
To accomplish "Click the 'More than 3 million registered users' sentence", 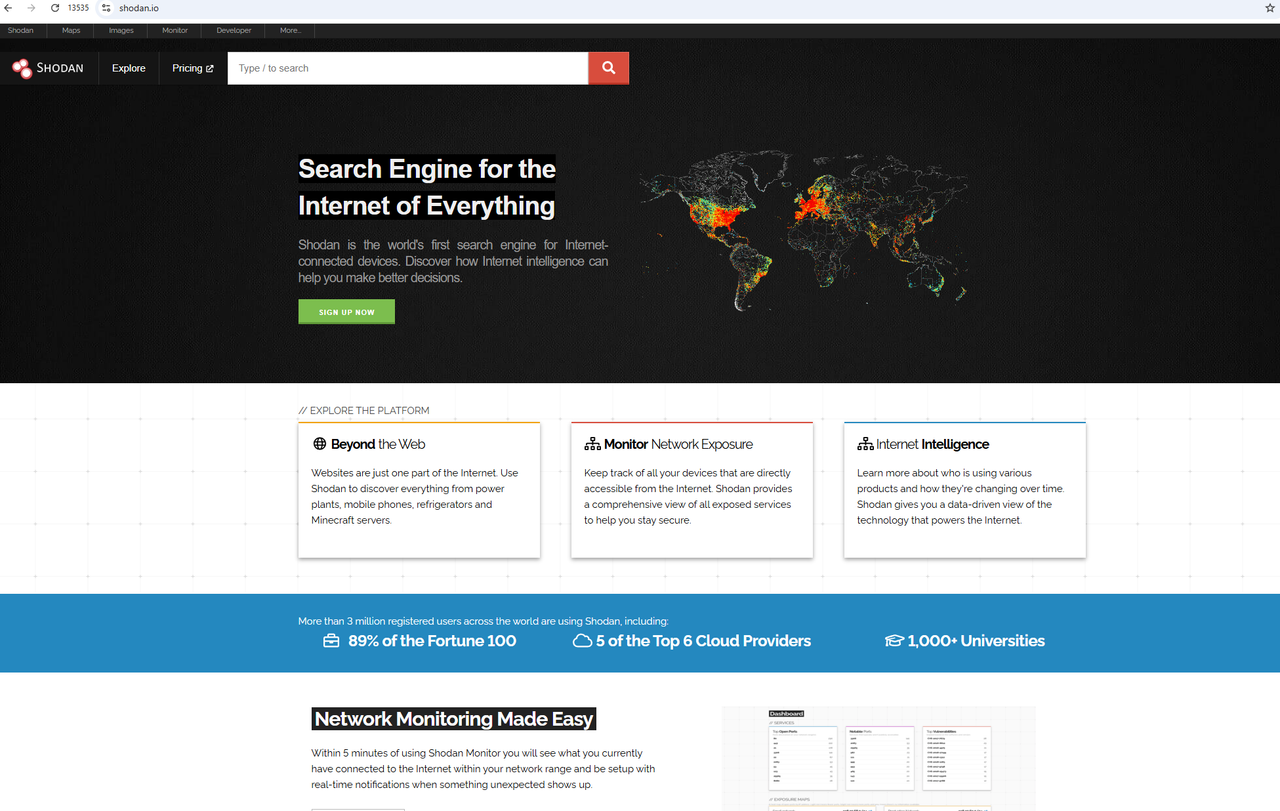I will [x=483, y=621].
